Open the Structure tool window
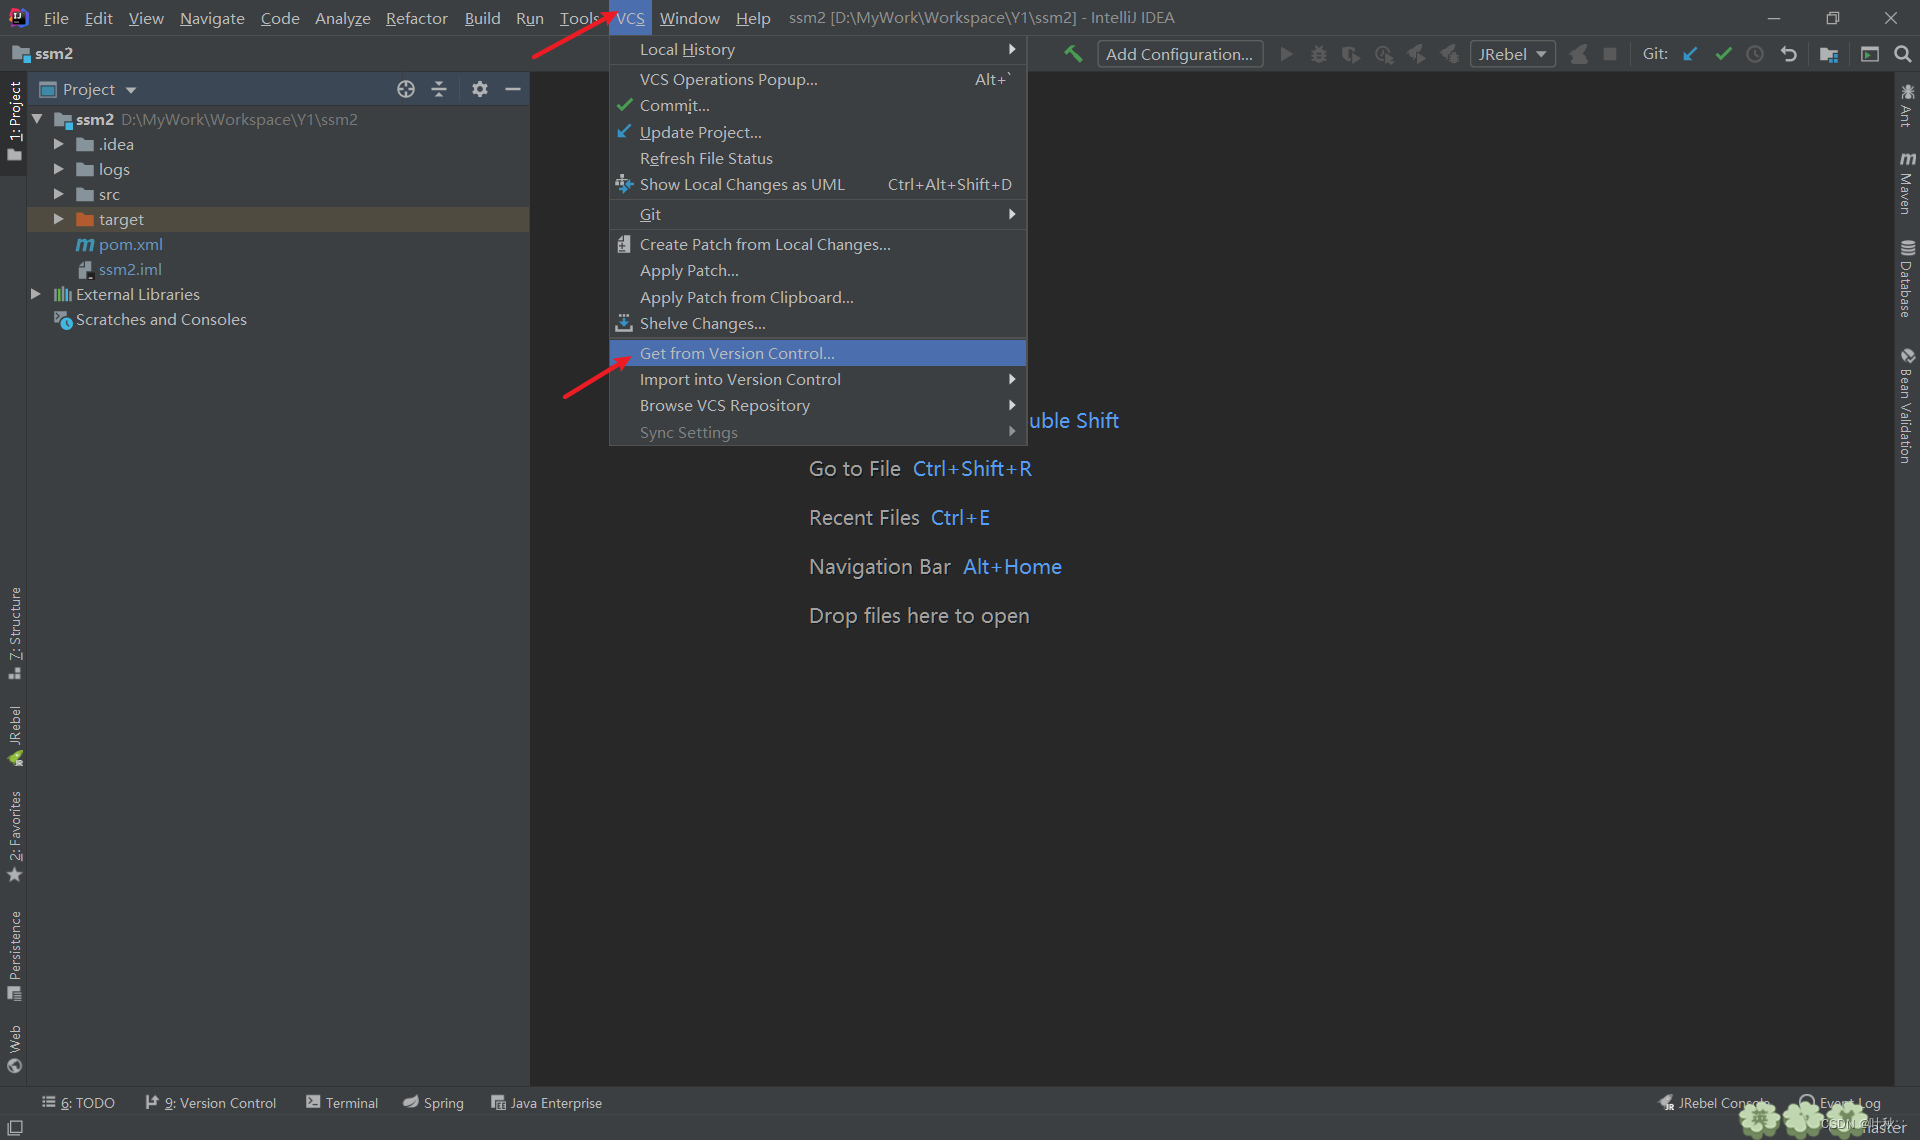 click(14, 633)
